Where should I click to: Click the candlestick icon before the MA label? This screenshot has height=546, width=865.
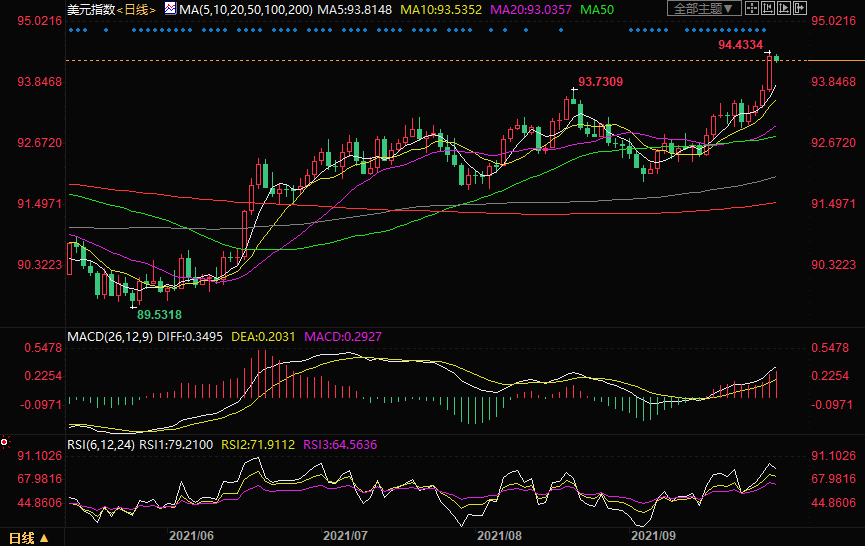[x=170, y=9]
